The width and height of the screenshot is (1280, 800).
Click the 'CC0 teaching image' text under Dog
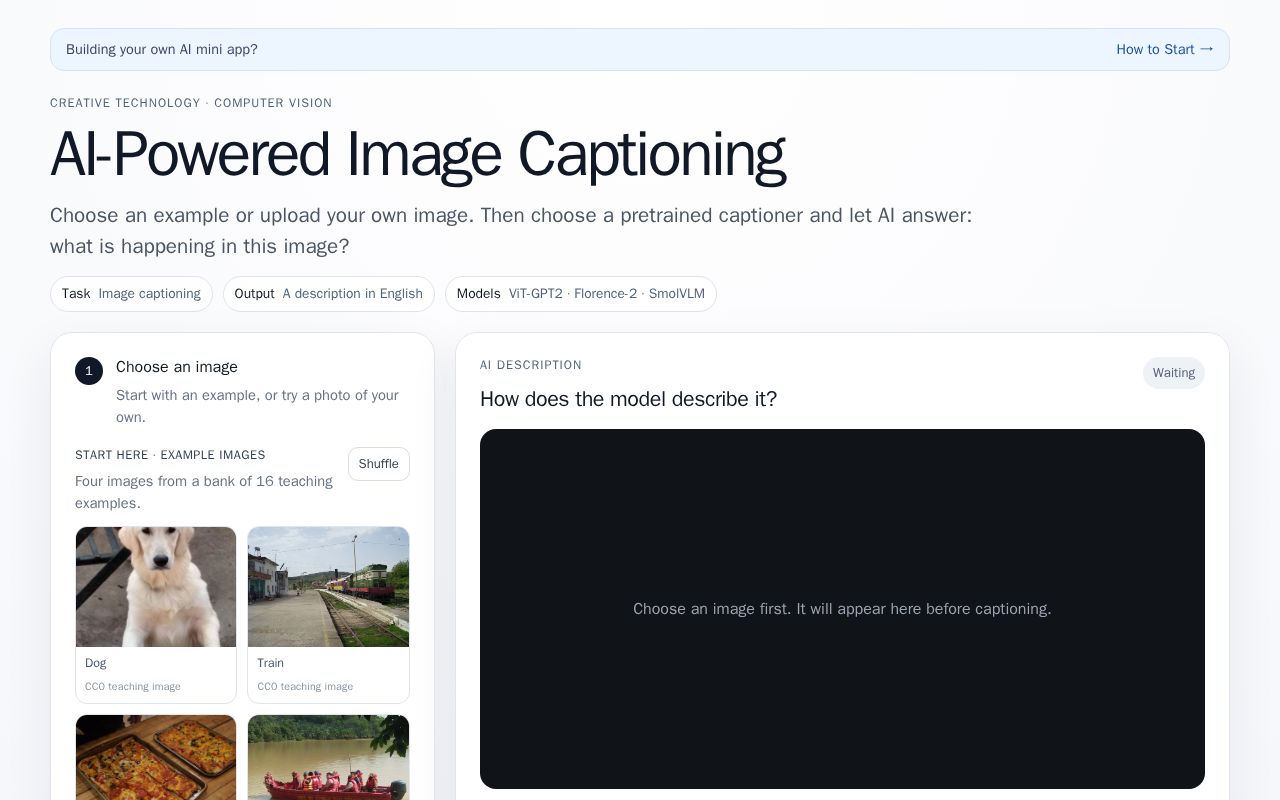pyautogui.click(x=133, y=686)
